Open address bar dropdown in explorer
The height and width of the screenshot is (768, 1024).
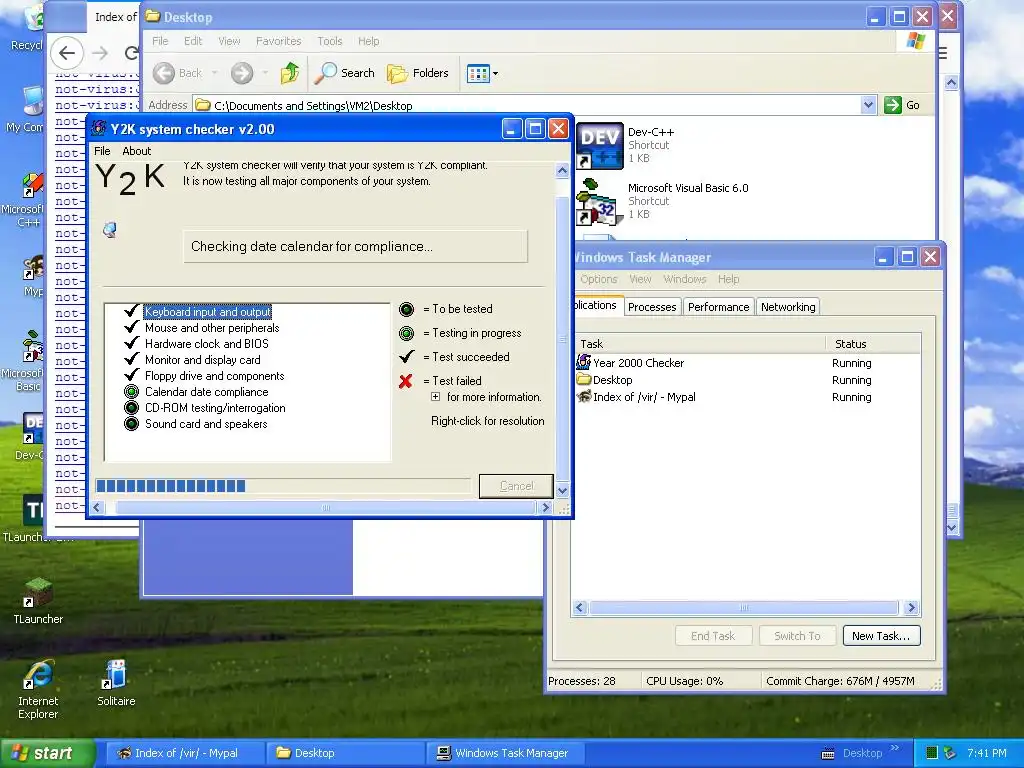pyautogui.click(x=868, y=105)
